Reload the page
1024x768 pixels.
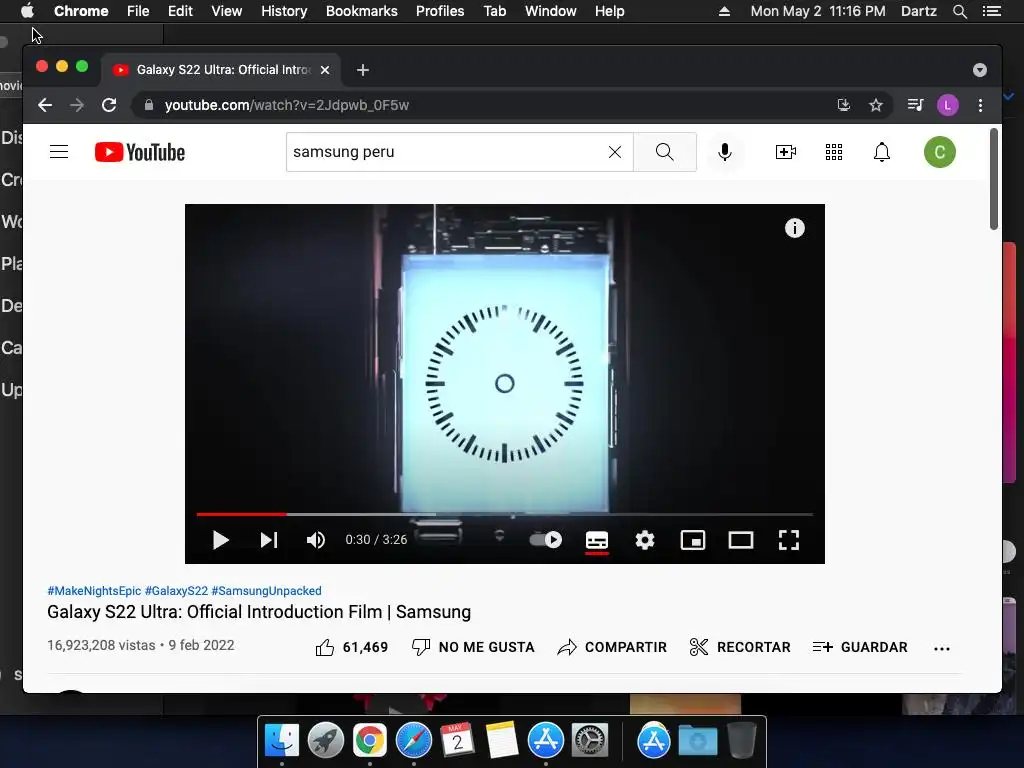pos(109,105)
